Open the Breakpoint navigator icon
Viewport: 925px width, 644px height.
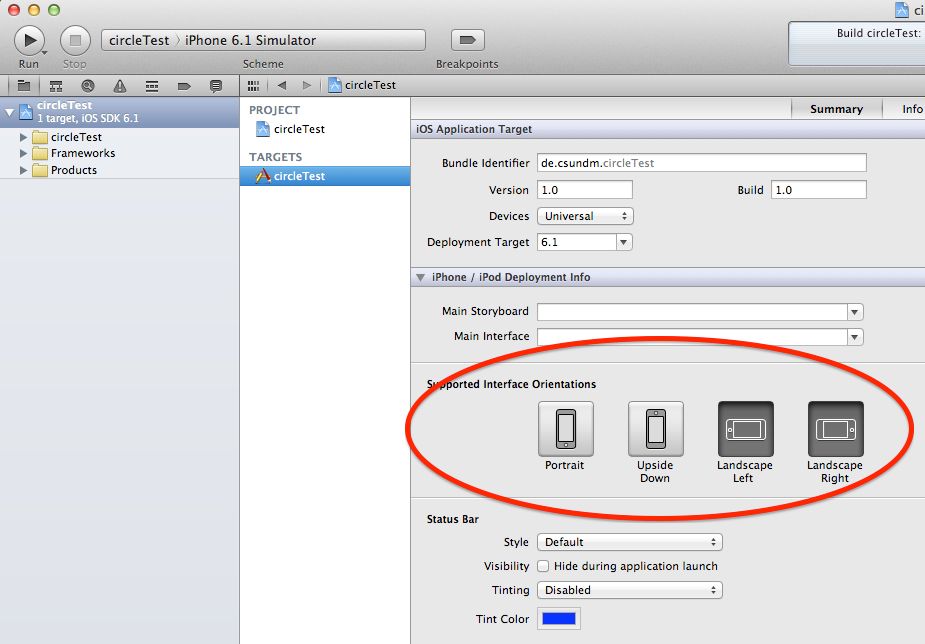(184, 86)
